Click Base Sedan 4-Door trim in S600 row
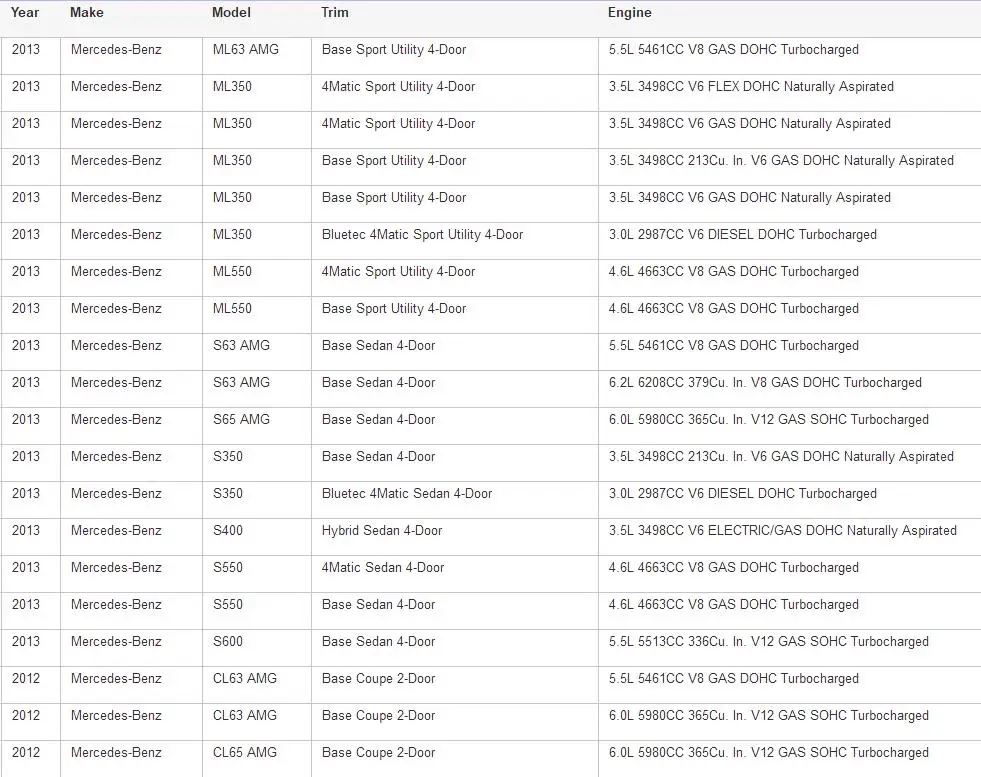 pos(454,647)
